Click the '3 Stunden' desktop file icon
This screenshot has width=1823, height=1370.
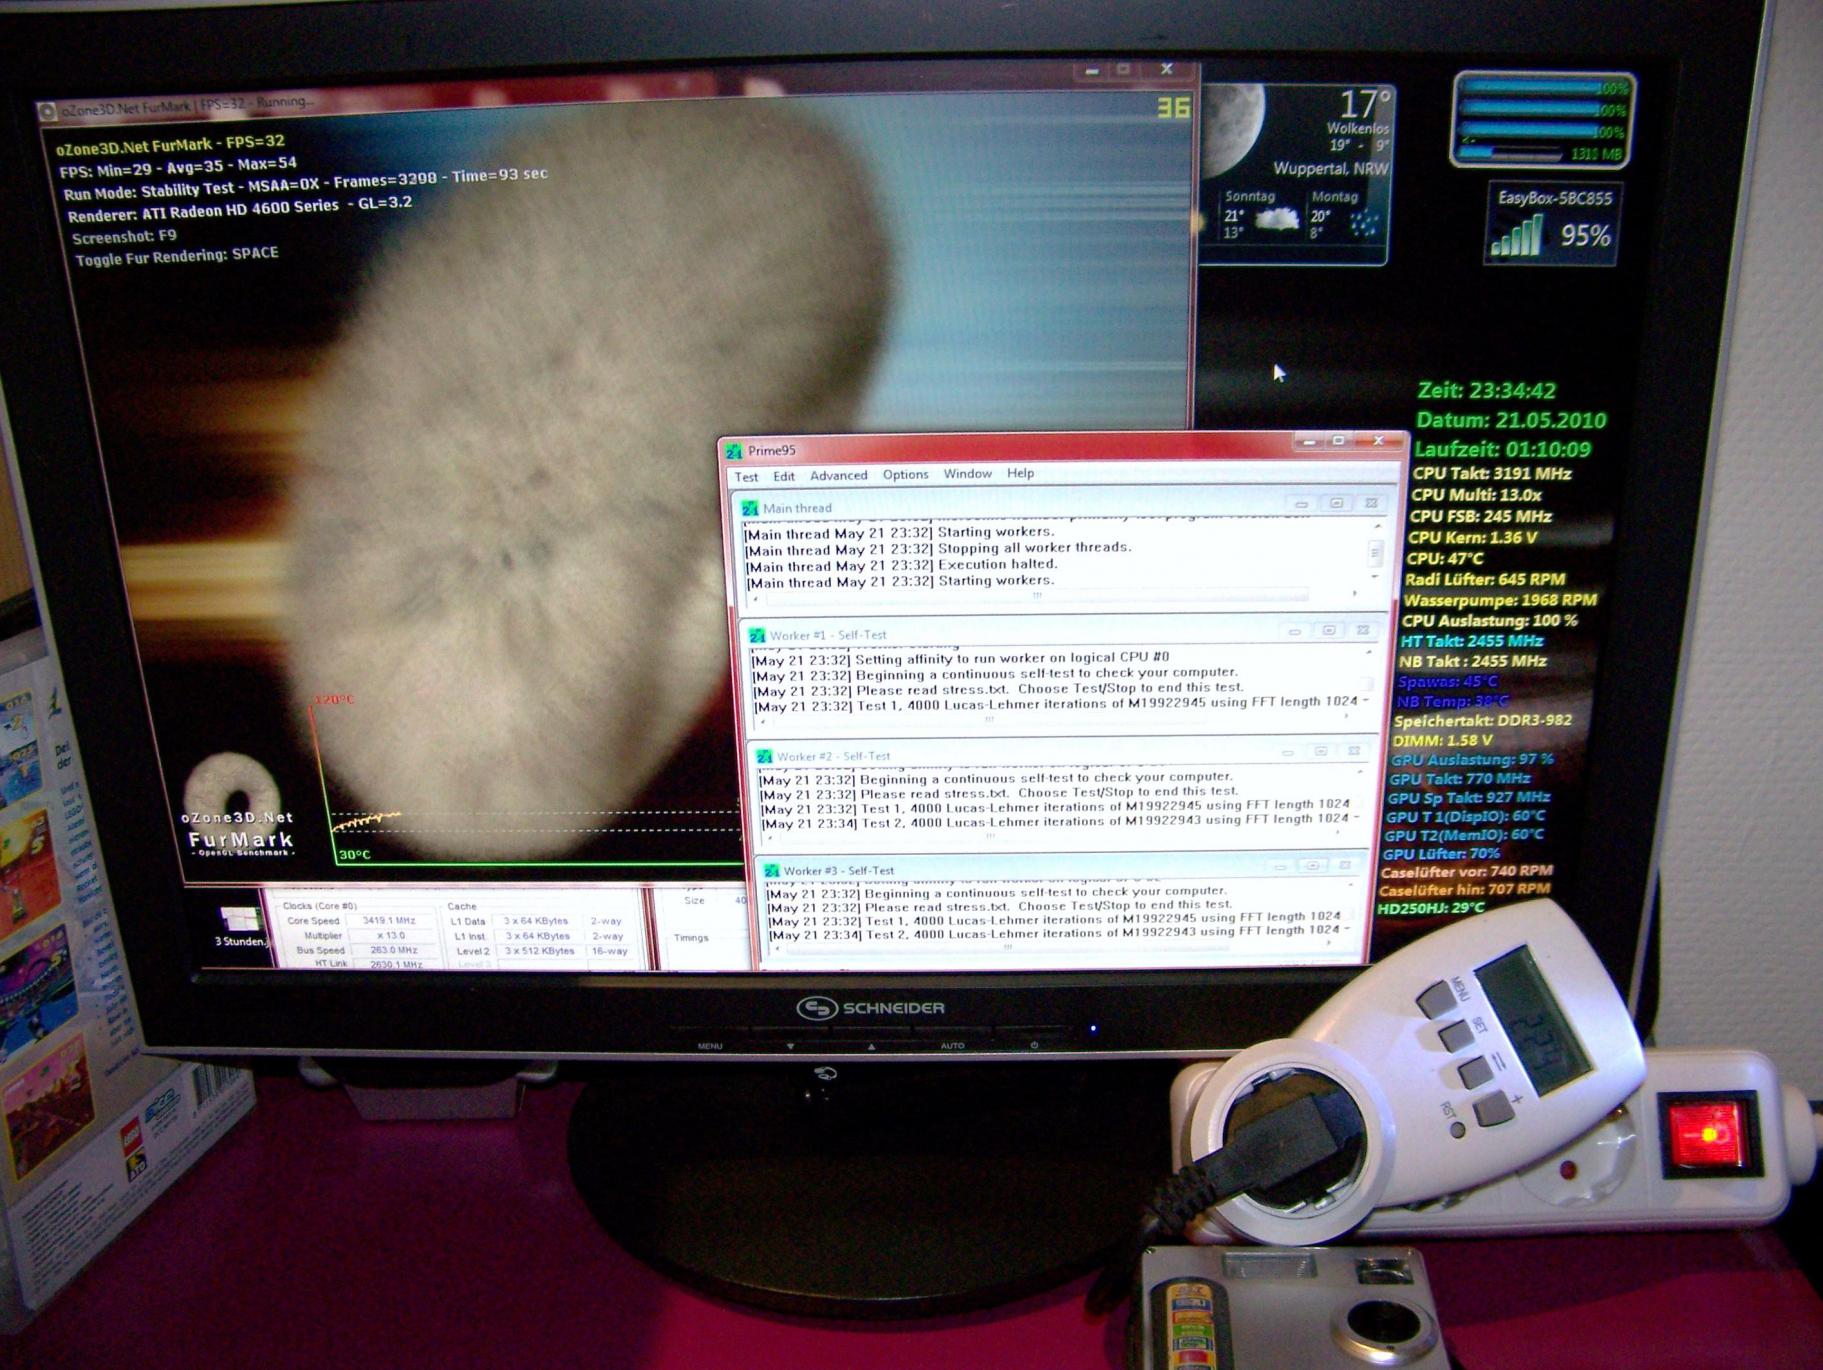[240, 927]
